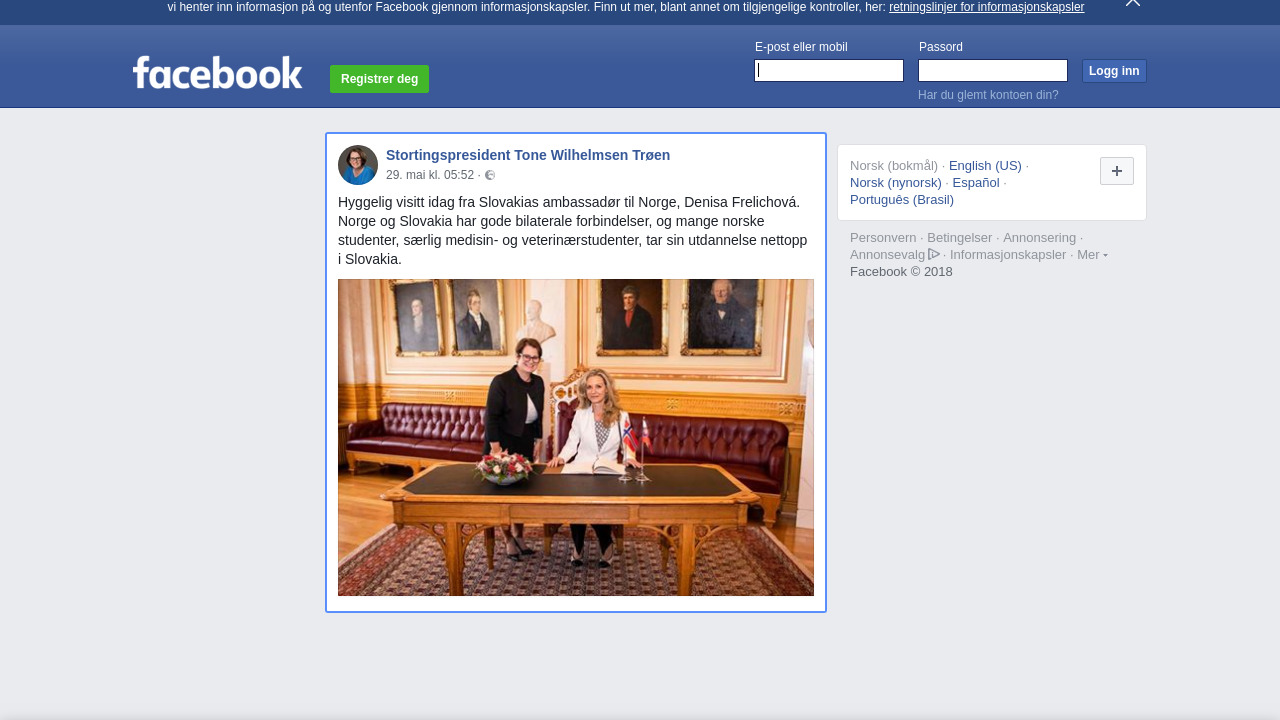
Task: Click the plus button to add languages
Action: [1117, 171]
